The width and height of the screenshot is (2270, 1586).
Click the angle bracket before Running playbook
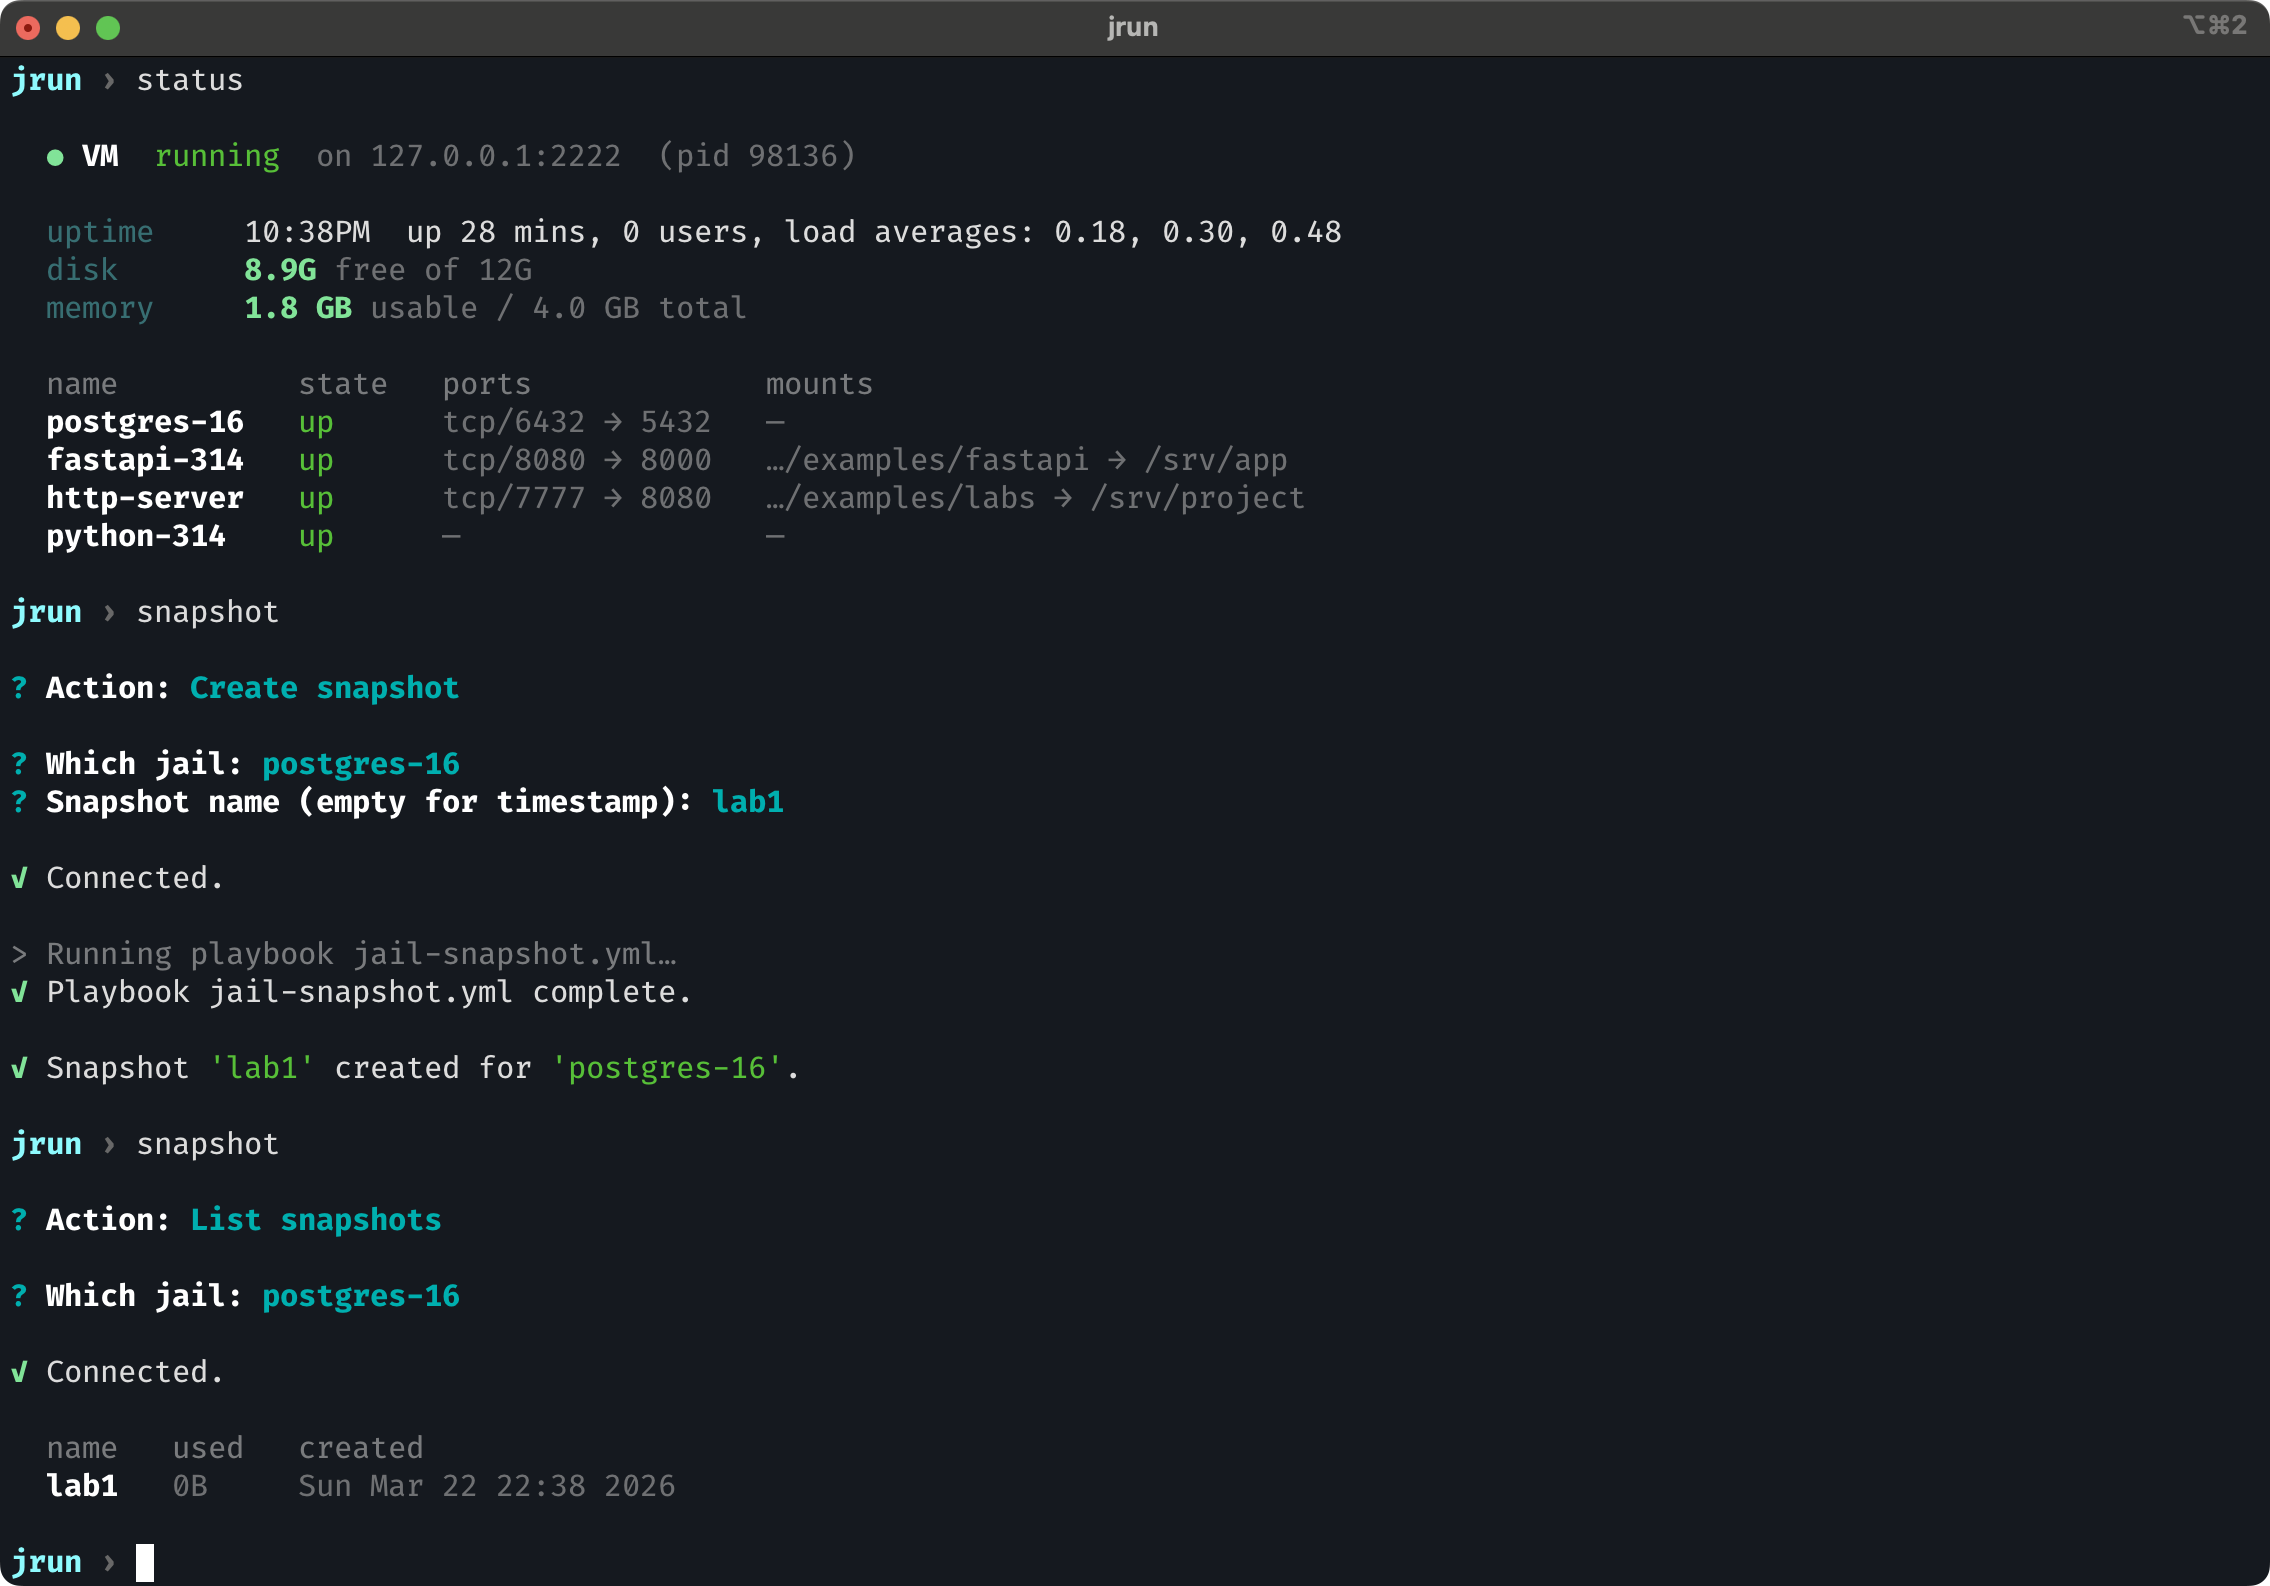(x=19, y=954)
